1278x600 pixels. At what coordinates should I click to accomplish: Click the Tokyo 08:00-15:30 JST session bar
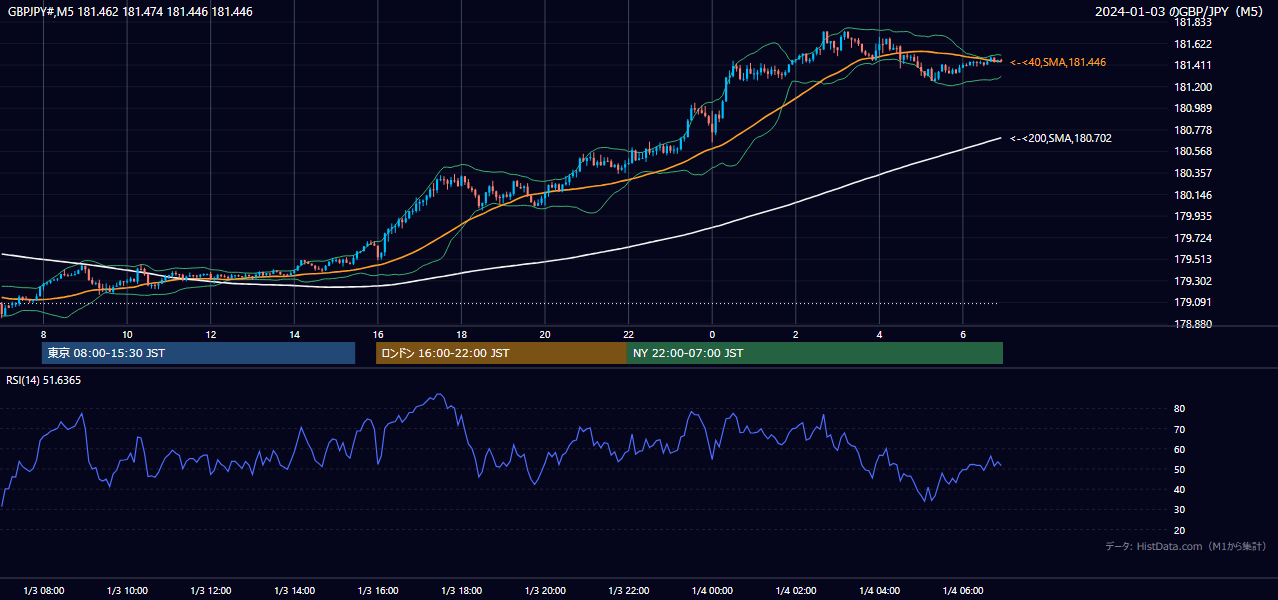pos(198,353)
